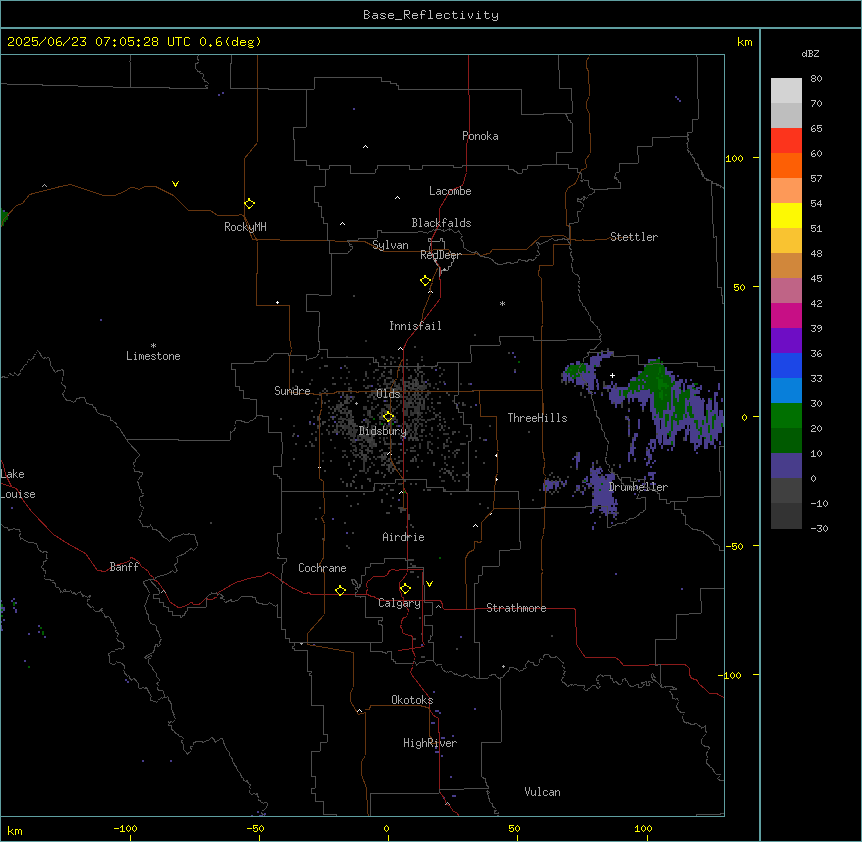Click the Stettler city label
Image resolution: width=862 pixels, height=842 pixels.
[634, 237]
